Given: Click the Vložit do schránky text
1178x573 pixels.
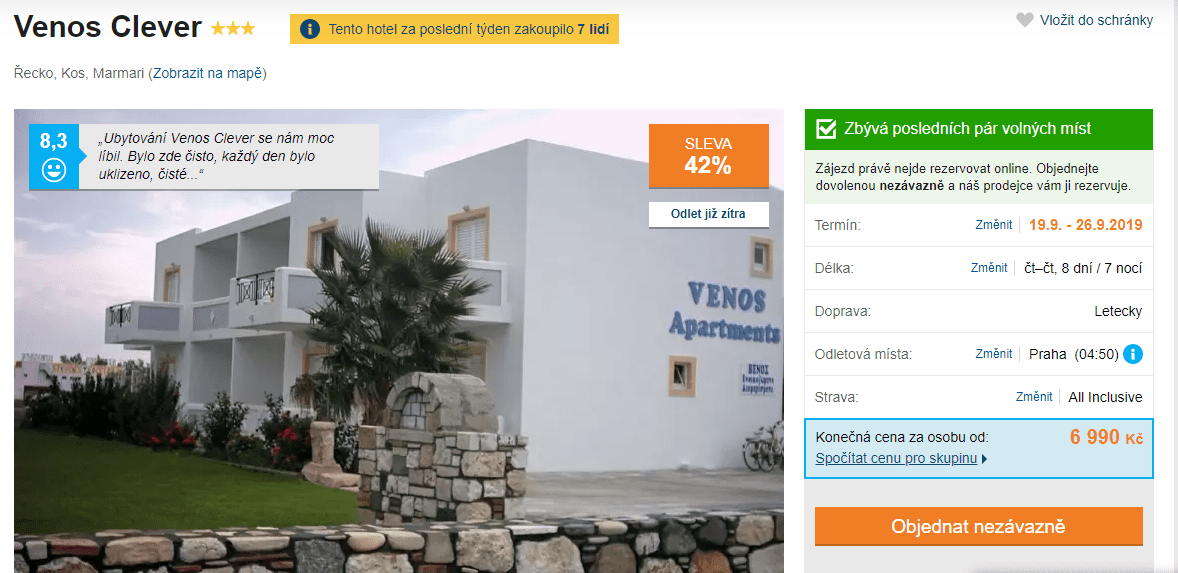Looking at the screenshot, I should click(1096, 20).
